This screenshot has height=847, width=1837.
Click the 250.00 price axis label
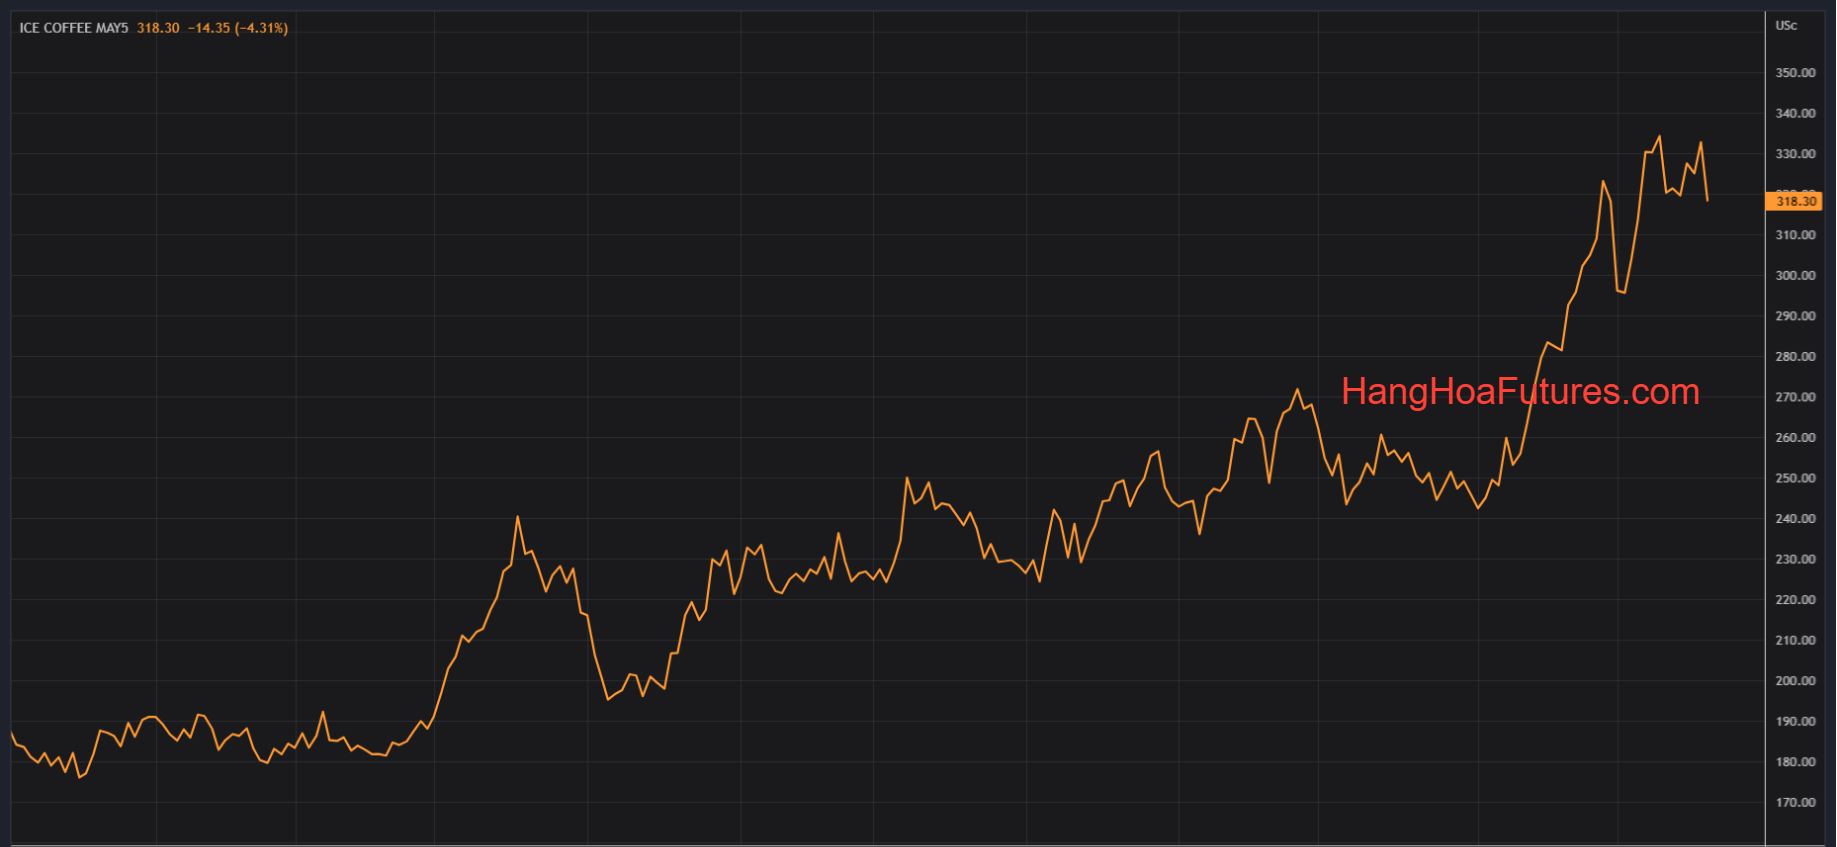[x=1795, y=478]
